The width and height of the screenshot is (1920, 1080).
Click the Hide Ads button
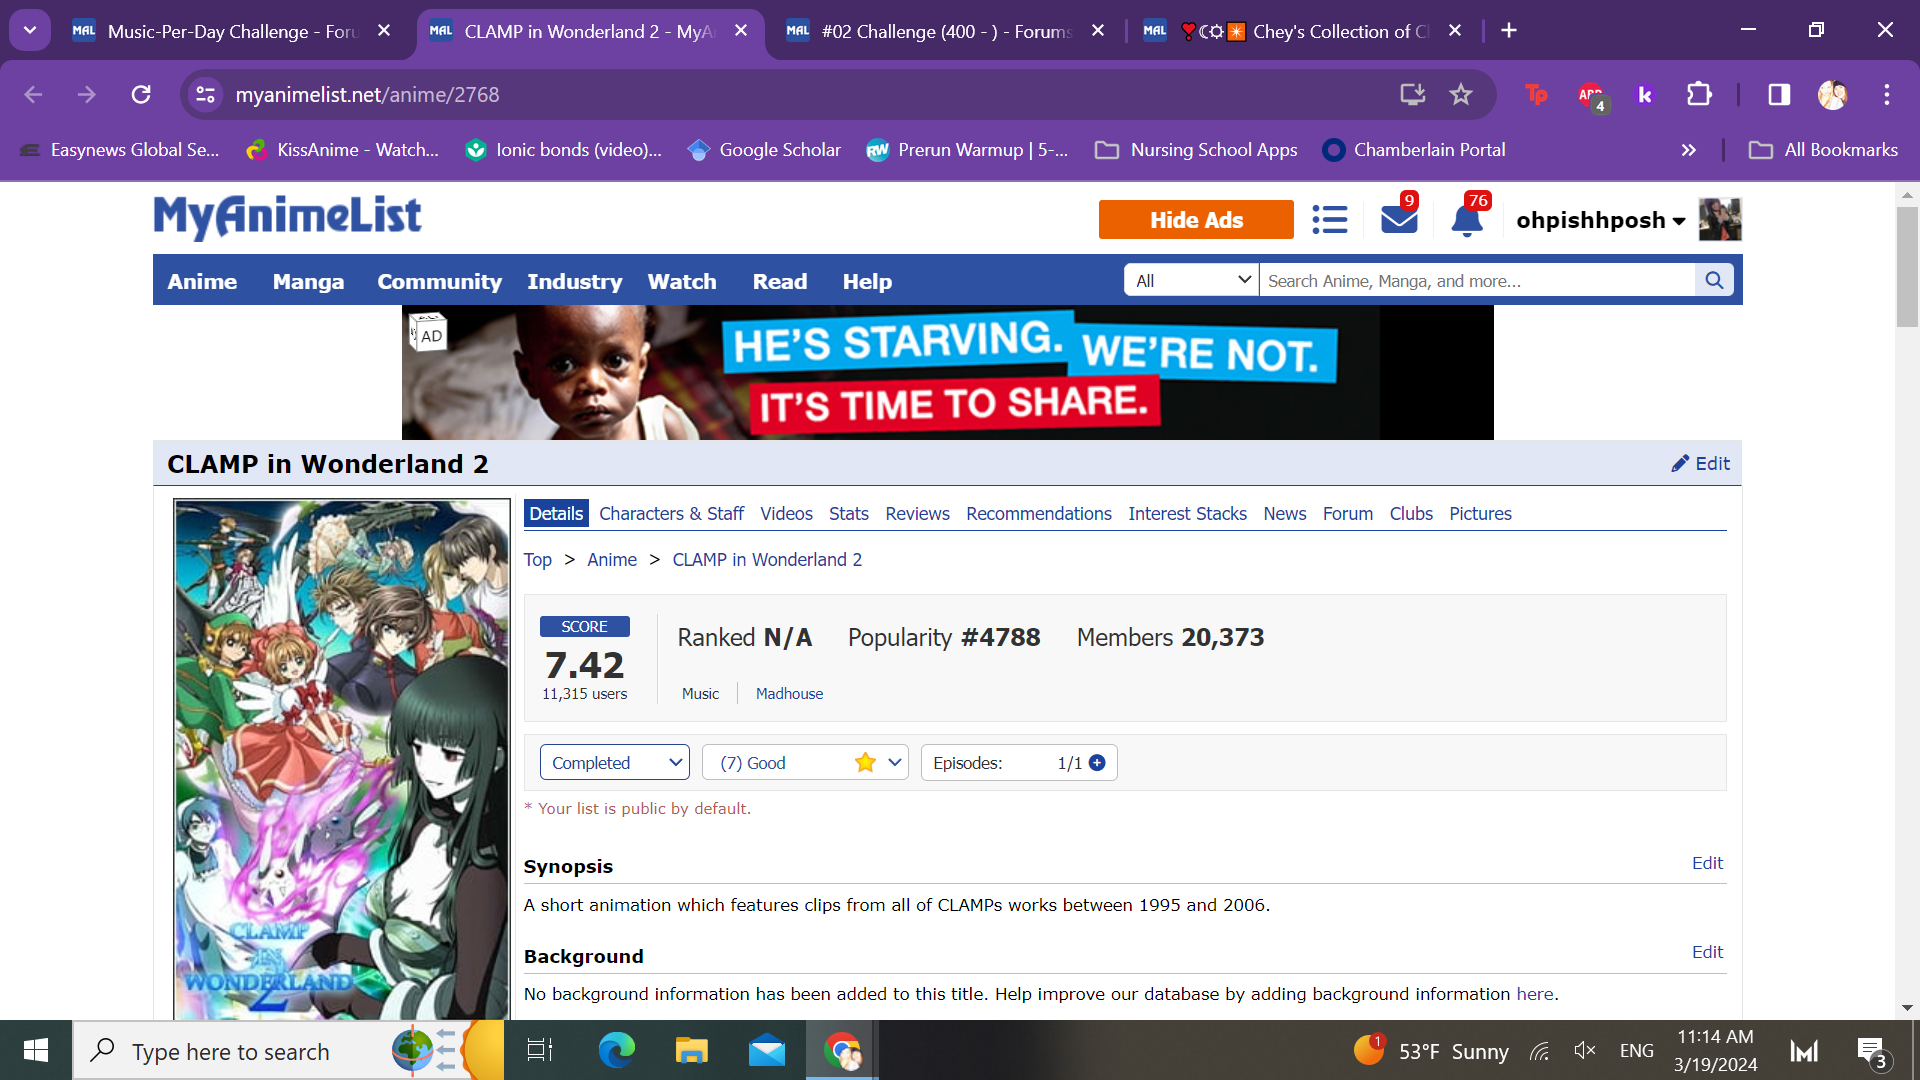click(x=1195, y=220)
